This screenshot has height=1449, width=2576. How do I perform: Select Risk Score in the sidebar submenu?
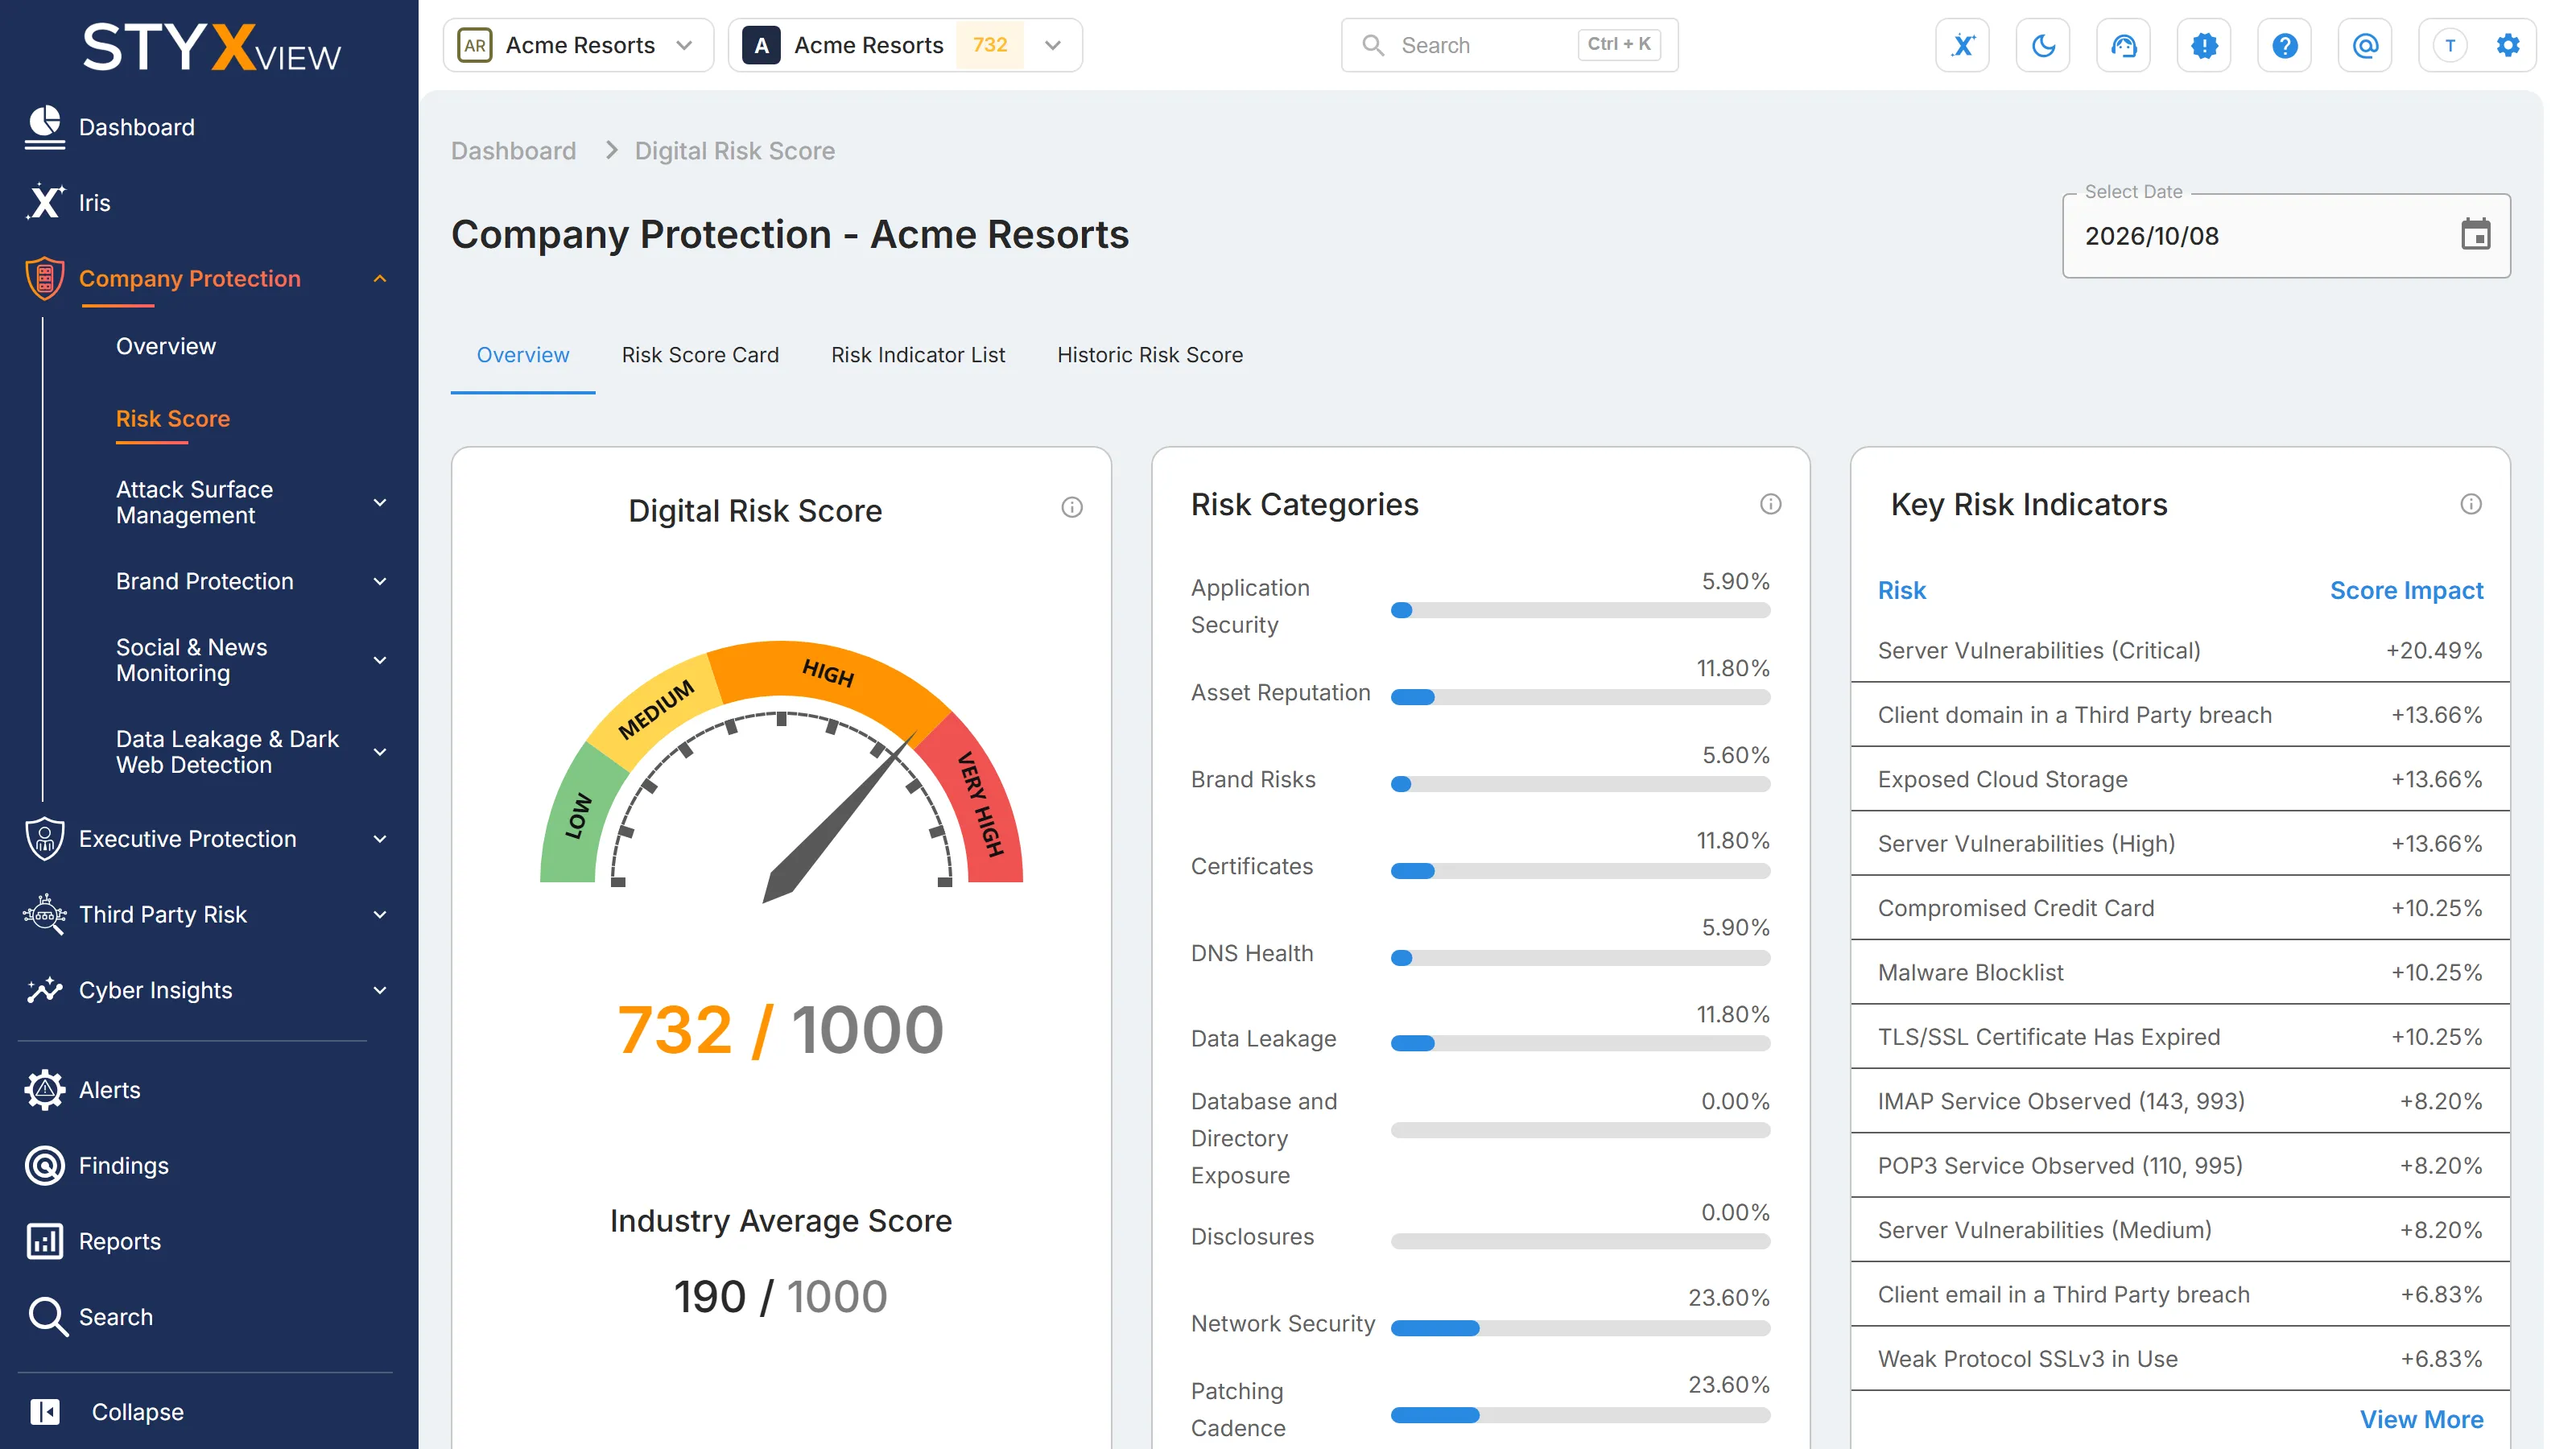click(173, 418)
